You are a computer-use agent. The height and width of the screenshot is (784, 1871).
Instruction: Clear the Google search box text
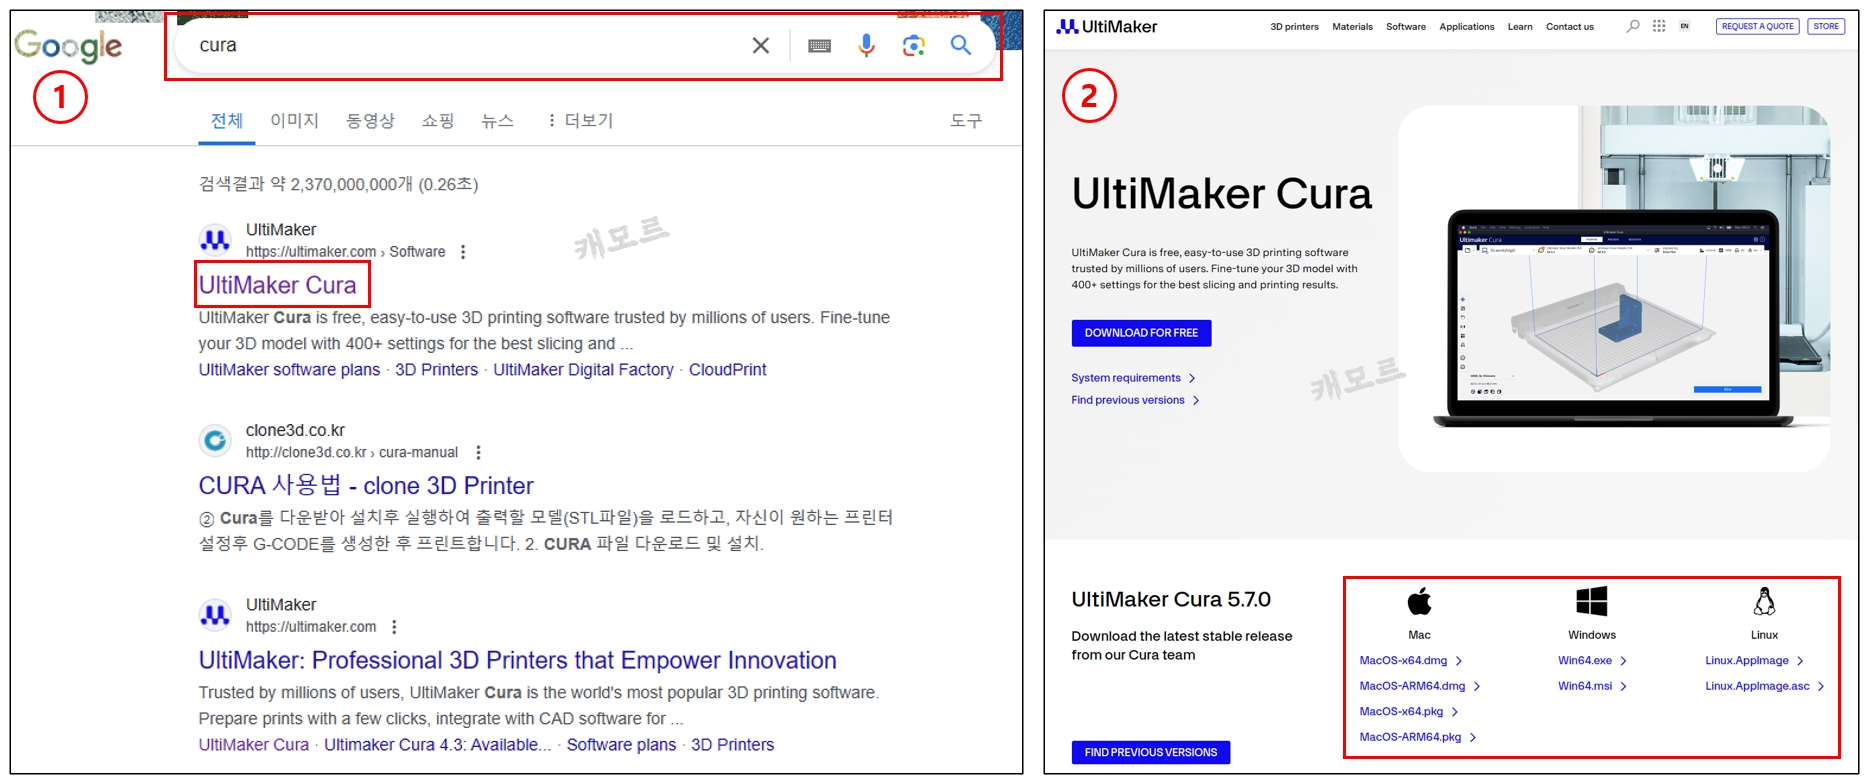761,45
